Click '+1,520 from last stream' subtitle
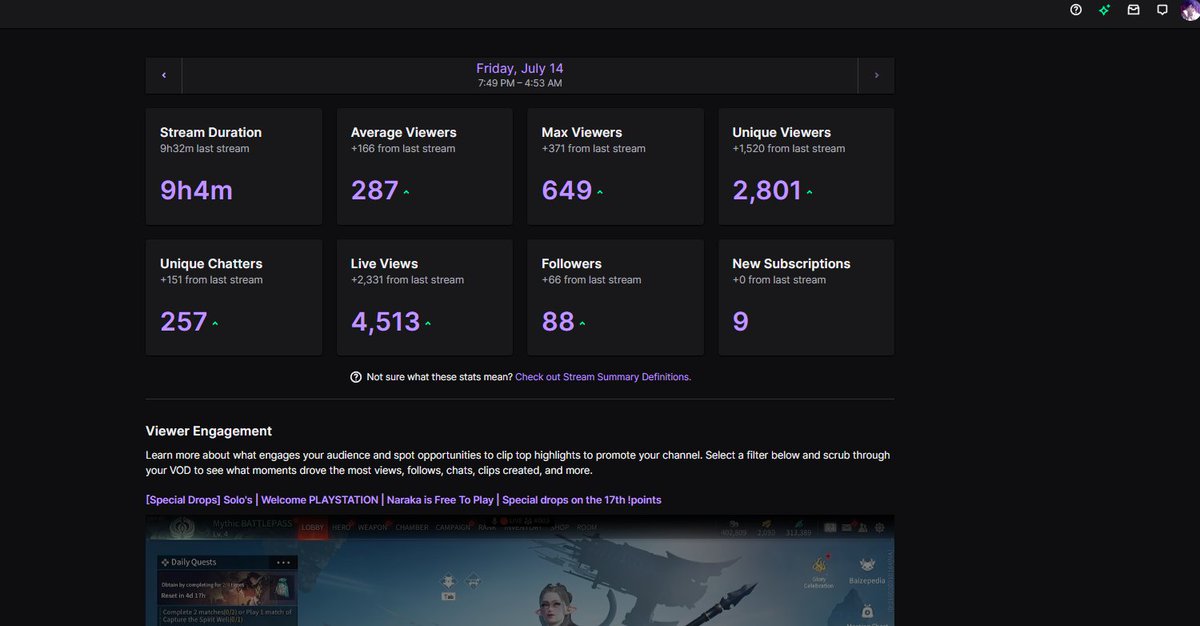1200x626 pixels. 789,148
